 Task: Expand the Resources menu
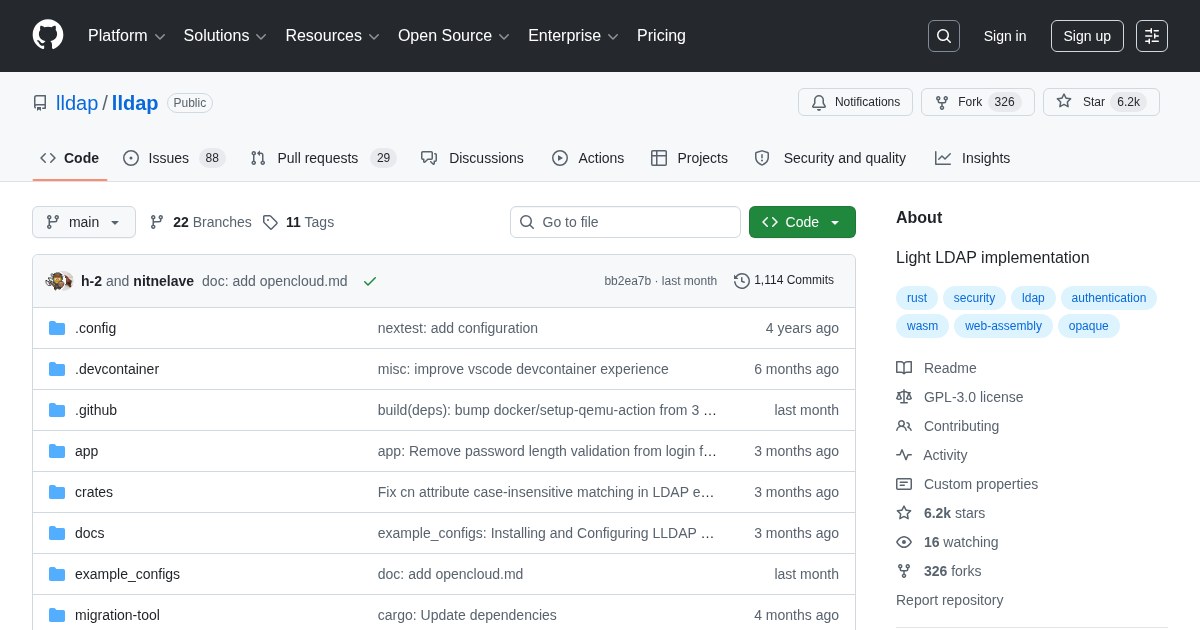pyautogui.click(x=333, y=36)
